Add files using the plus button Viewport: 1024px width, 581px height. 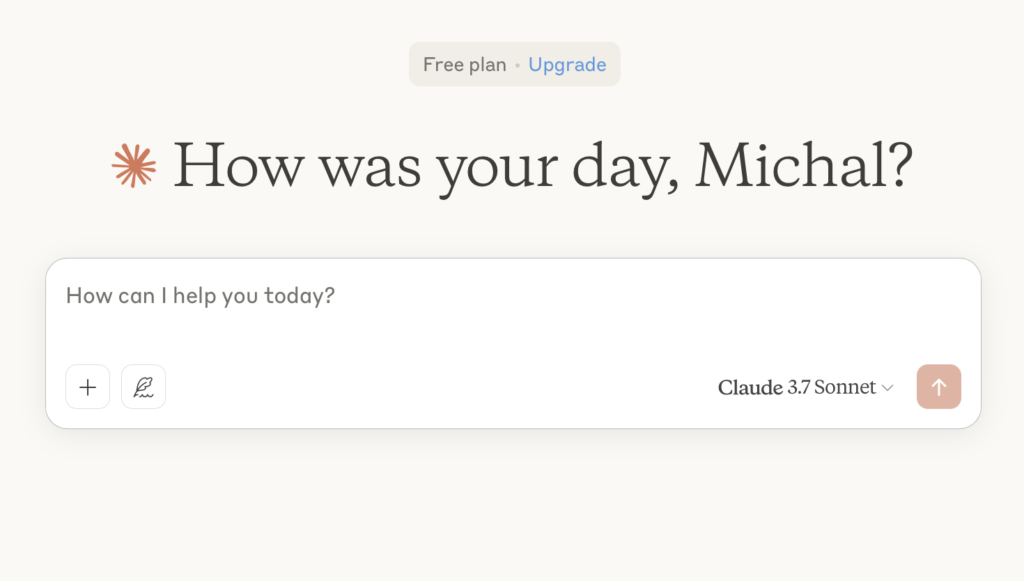tap(88, 386)
